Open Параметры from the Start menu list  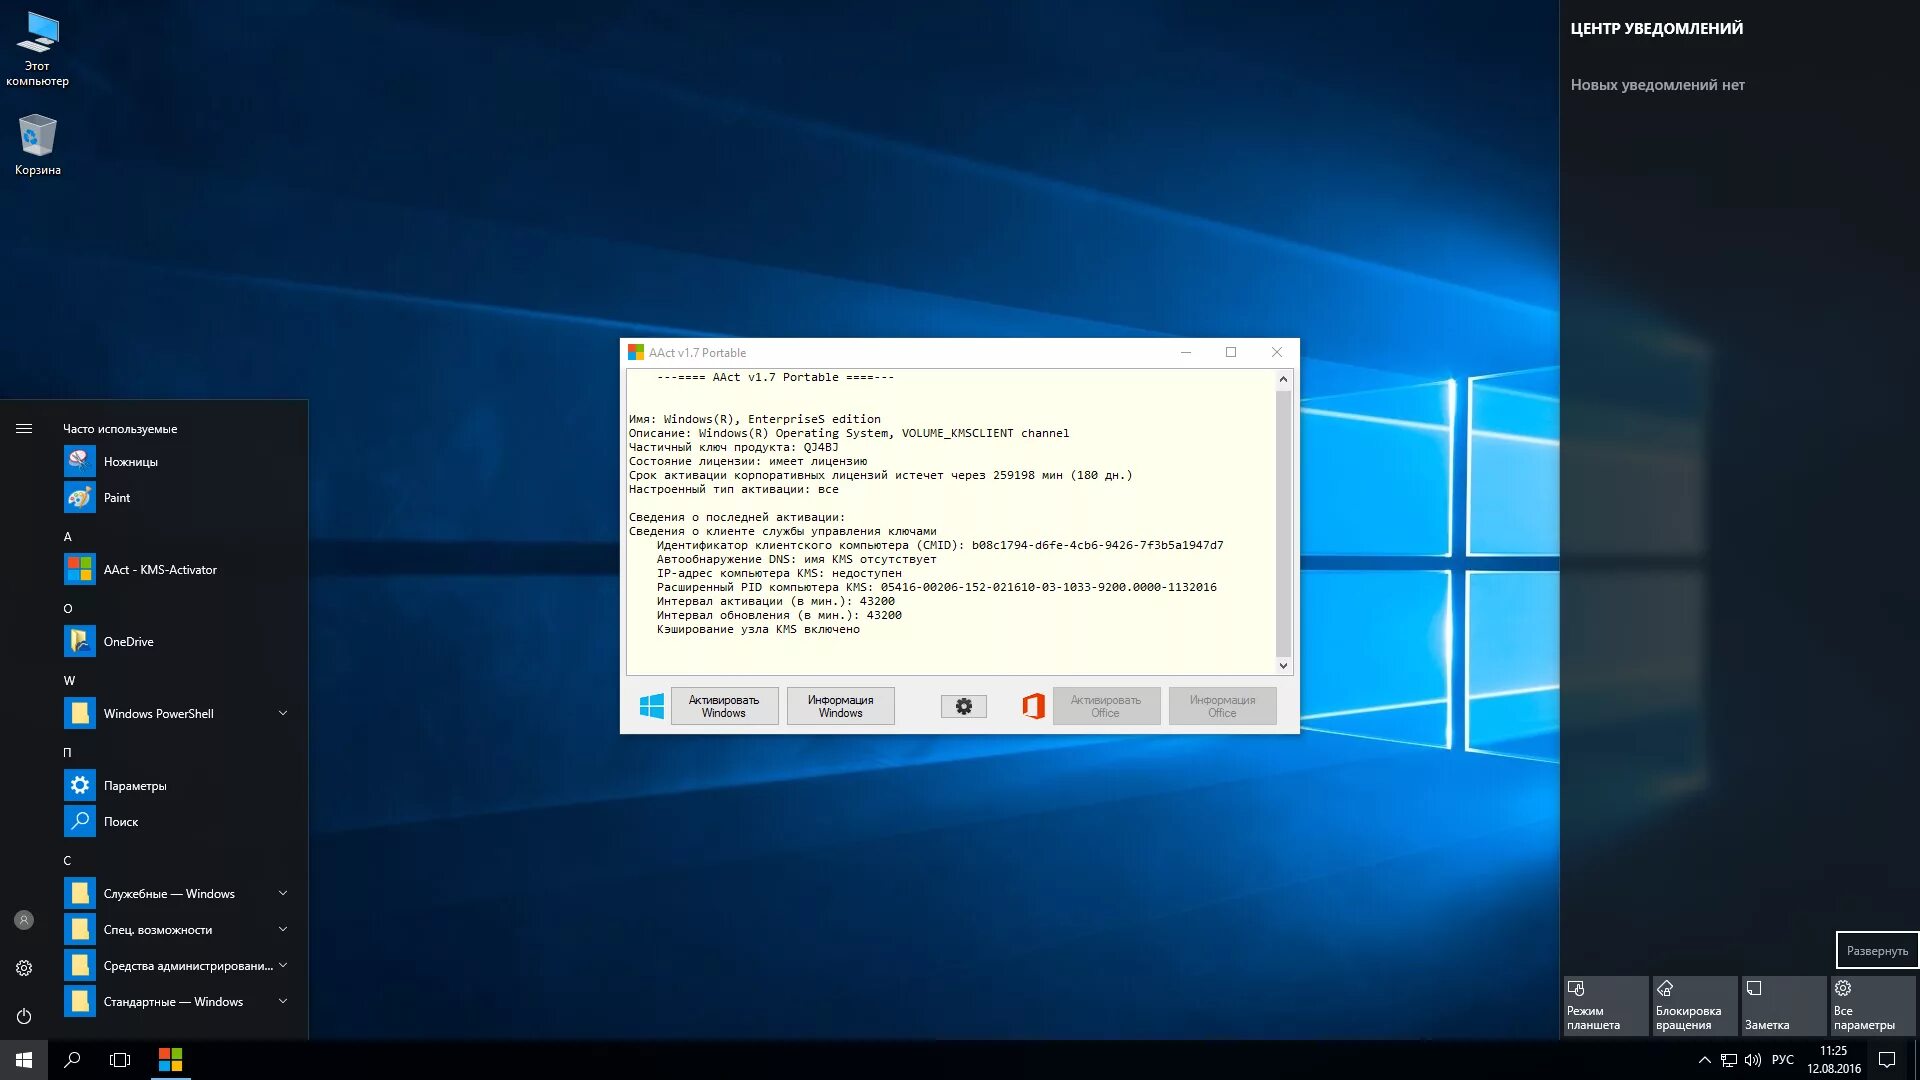click(178, 786)
